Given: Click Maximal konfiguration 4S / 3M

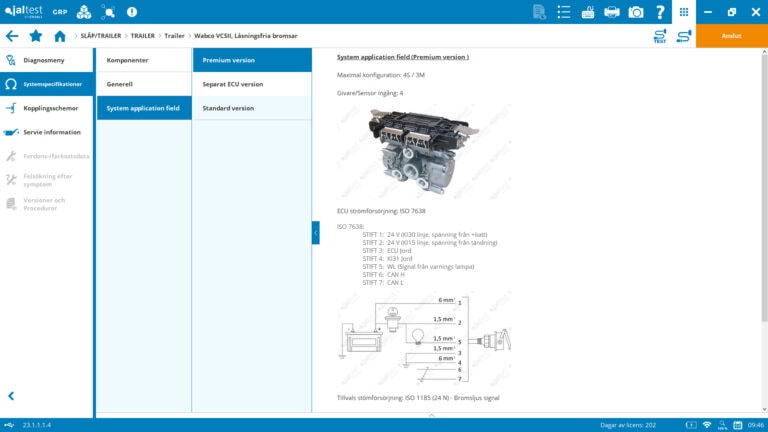Looking at the screenshot, I should (x=381, y=75).
